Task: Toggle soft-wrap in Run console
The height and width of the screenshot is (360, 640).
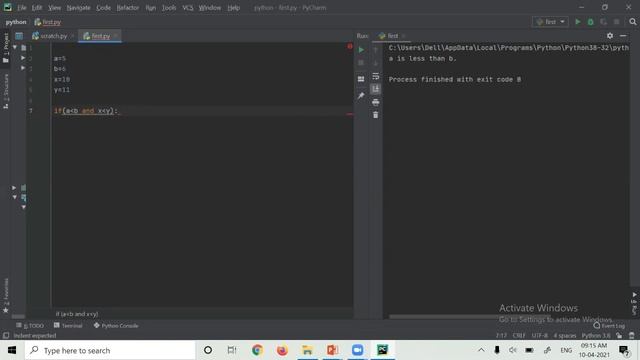Action: click(376, 76)
